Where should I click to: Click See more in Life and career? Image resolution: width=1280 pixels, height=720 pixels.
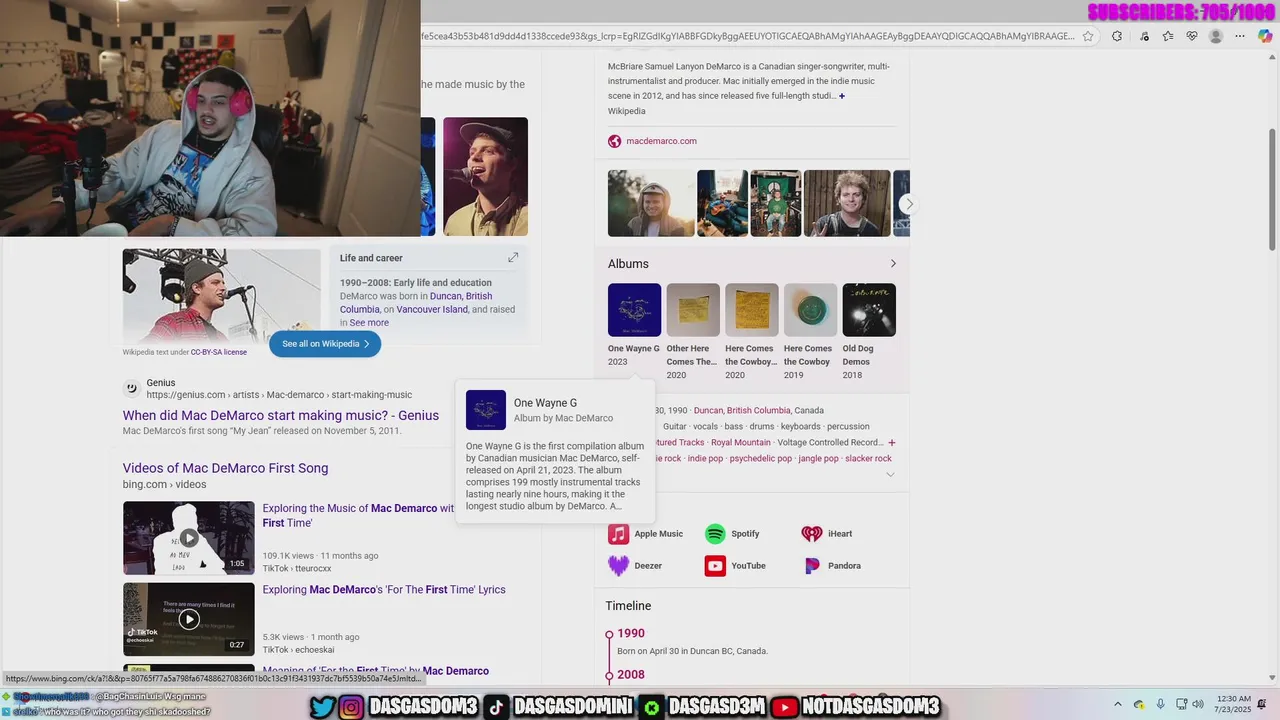point(369,323)
